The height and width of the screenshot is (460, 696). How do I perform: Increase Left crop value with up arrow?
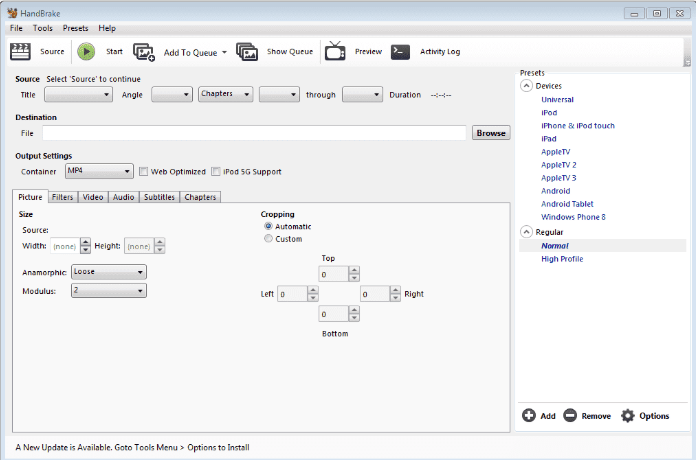pyautogui.click(x=313, y=289)
